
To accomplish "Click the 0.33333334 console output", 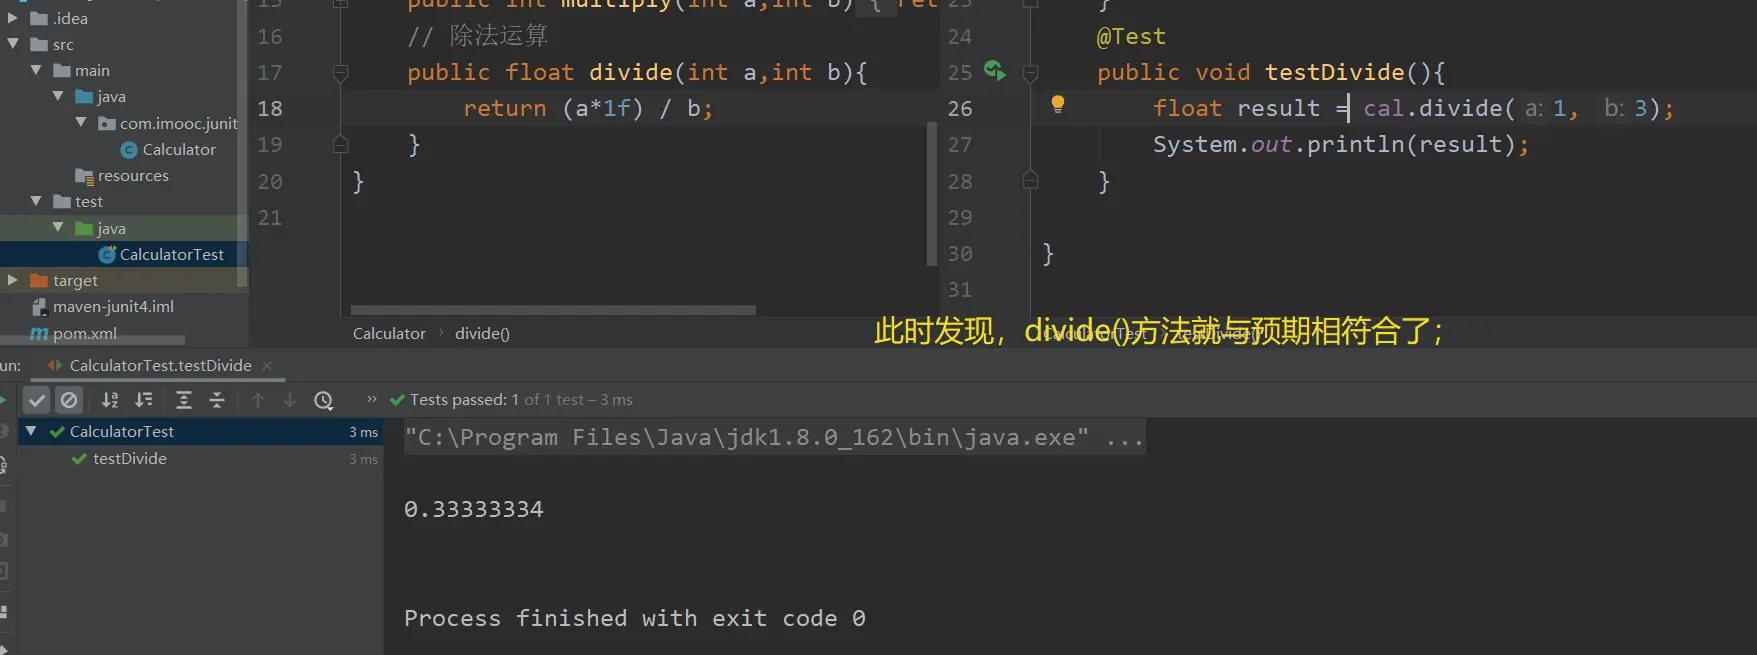I will [474, 509].
